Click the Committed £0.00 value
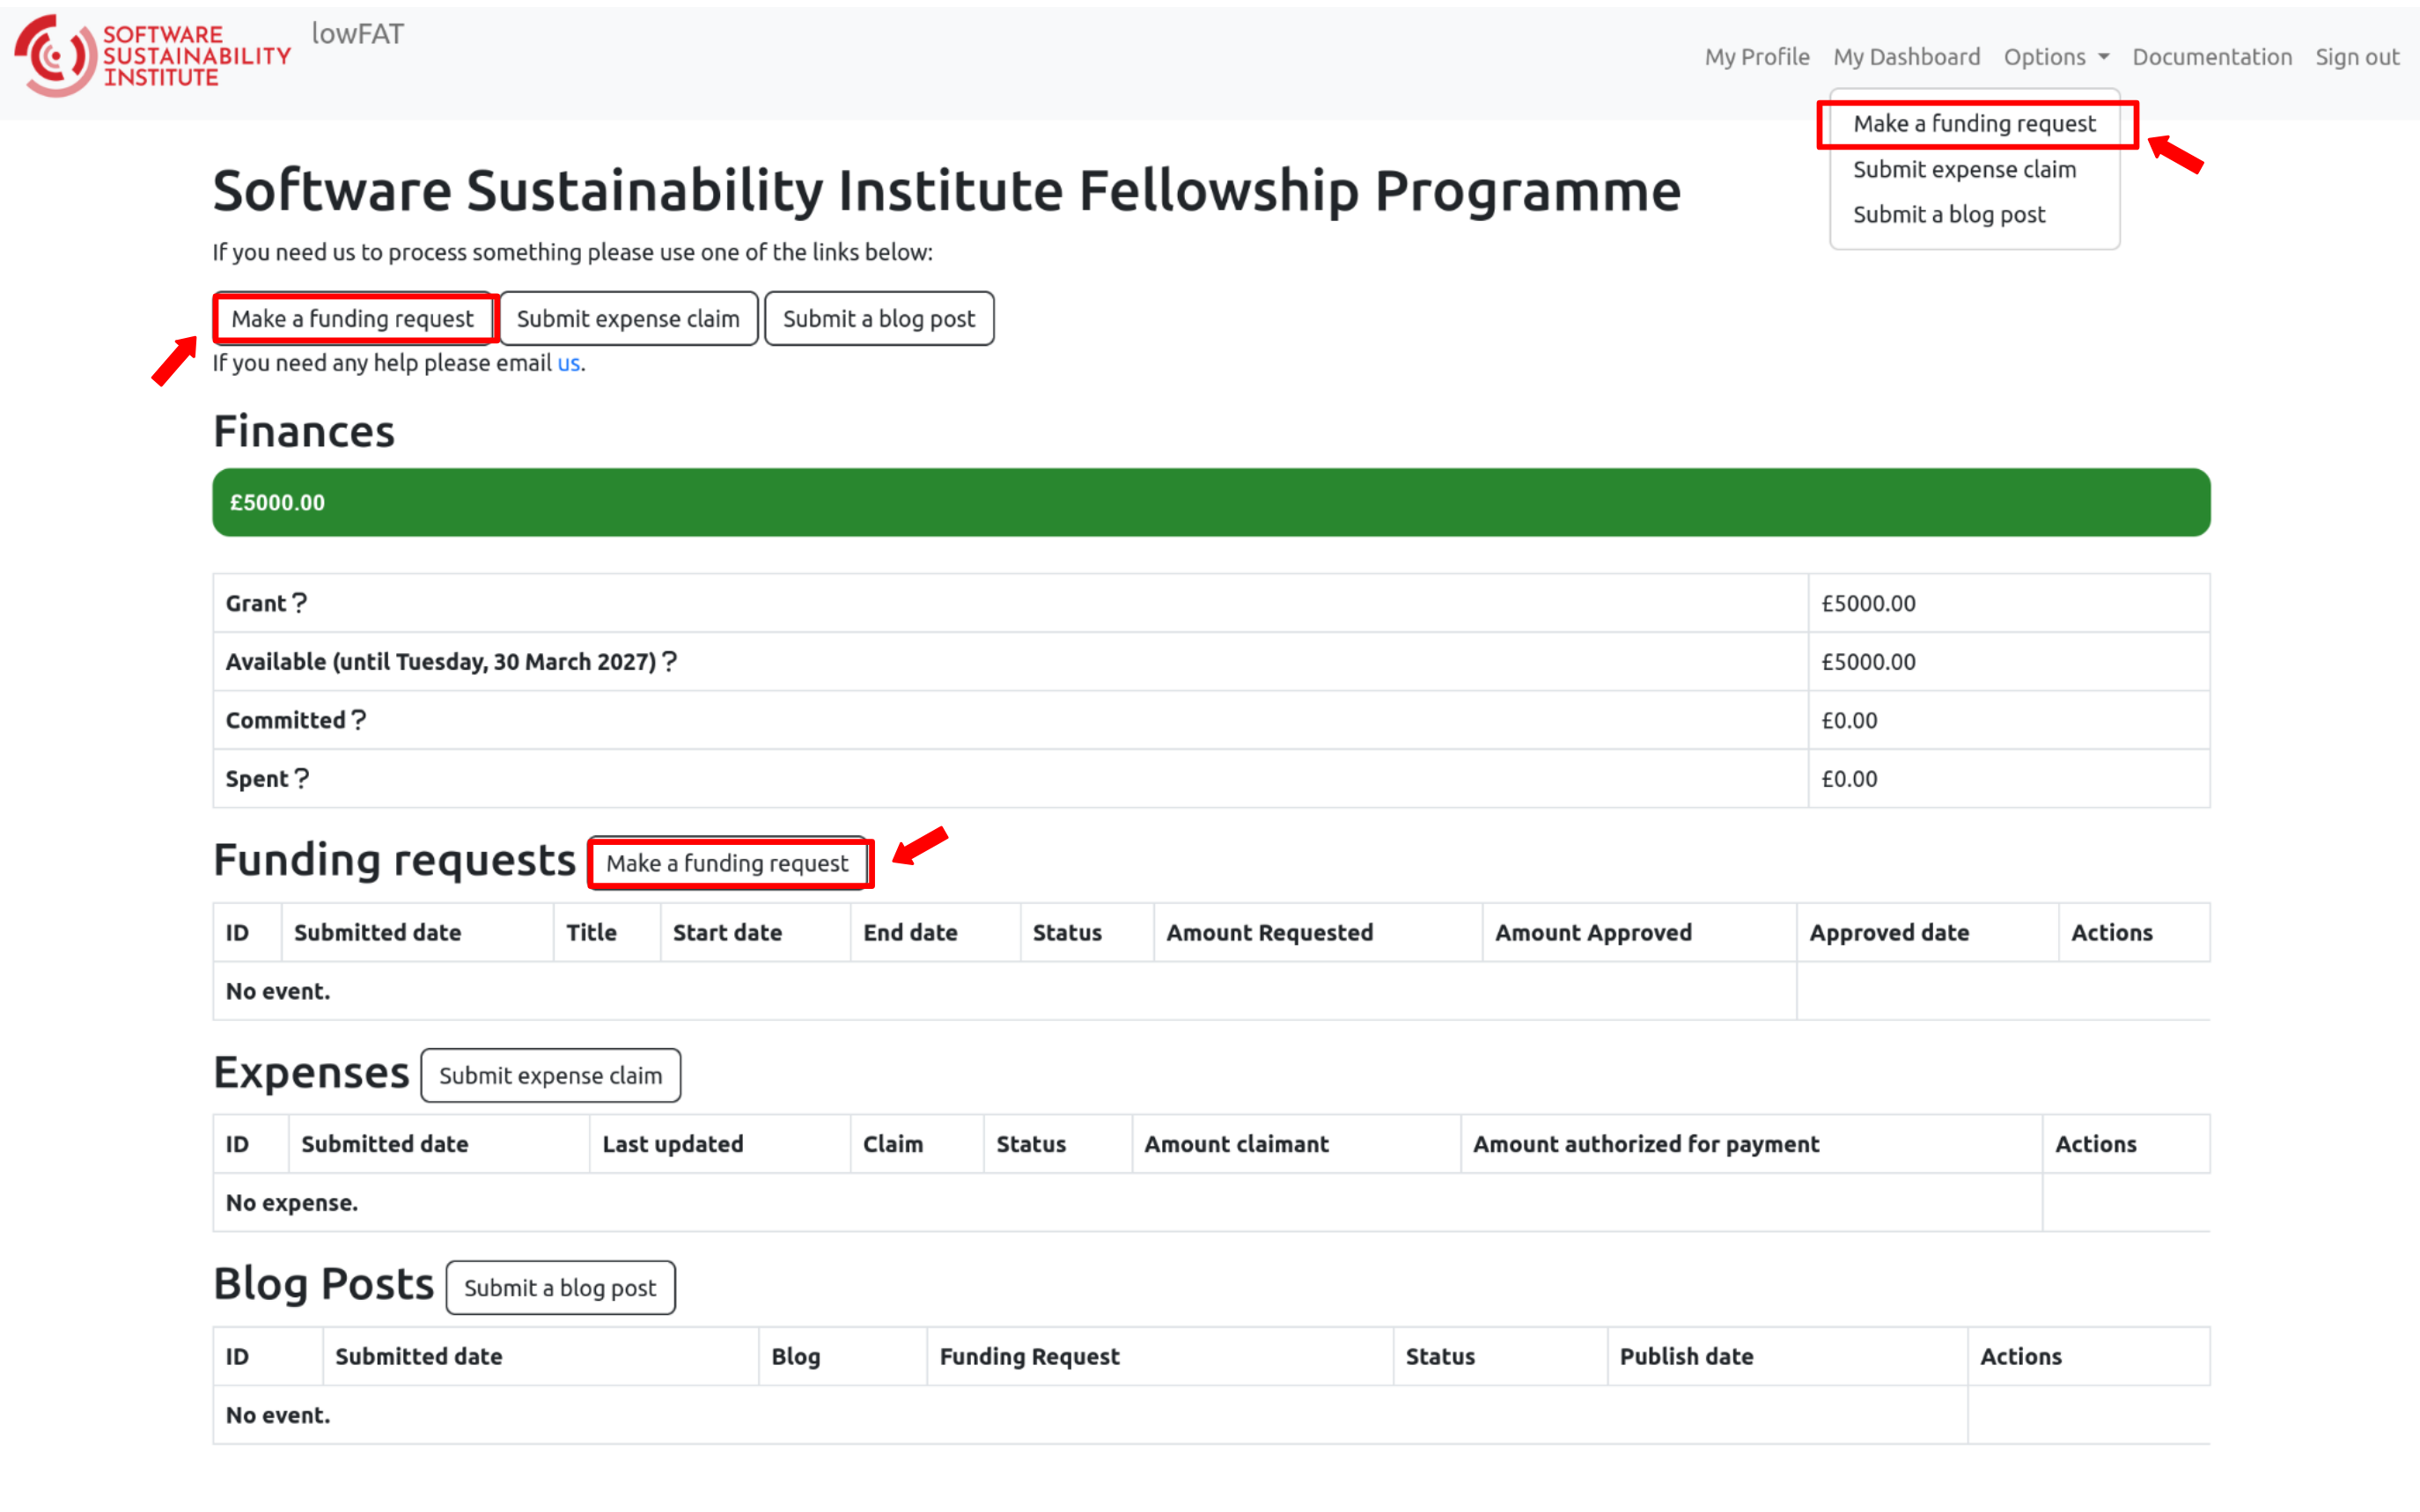Screen dimensions: 2420x1512 1849,720
